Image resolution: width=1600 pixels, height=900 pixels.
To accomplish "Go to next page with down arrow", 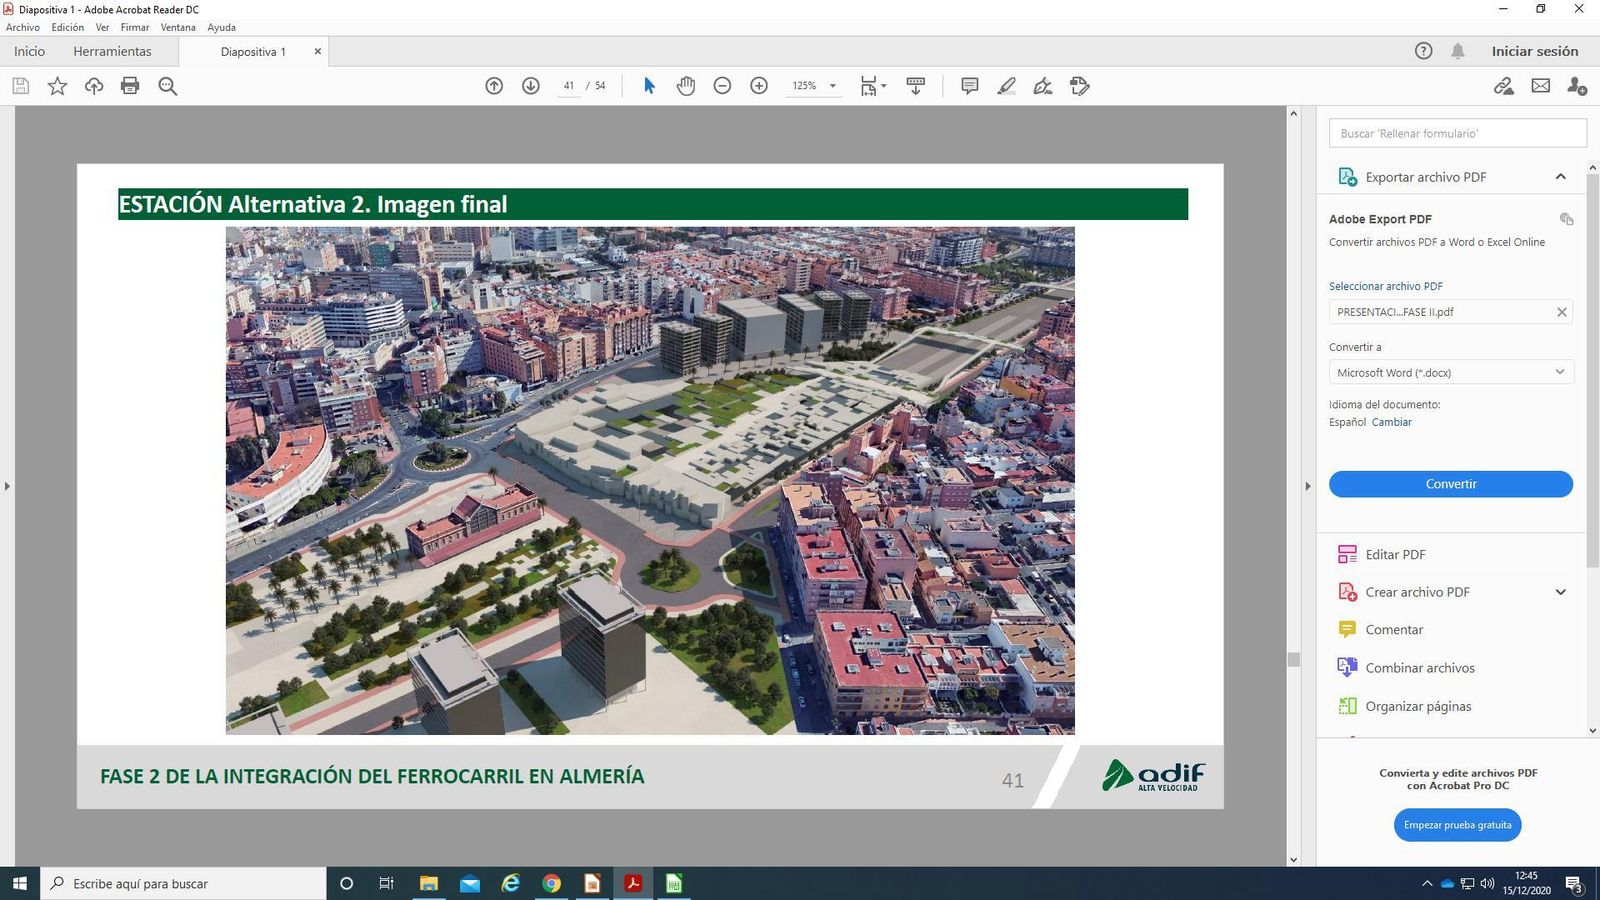I will (530, 86).
